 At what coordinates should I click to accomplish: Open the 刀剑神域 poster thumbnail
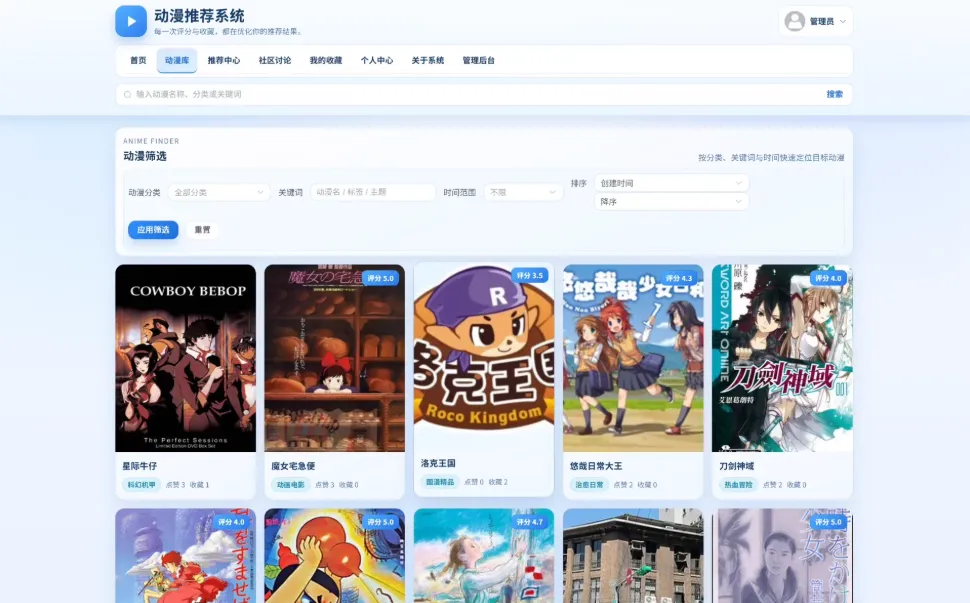click(x=782, y=358)
